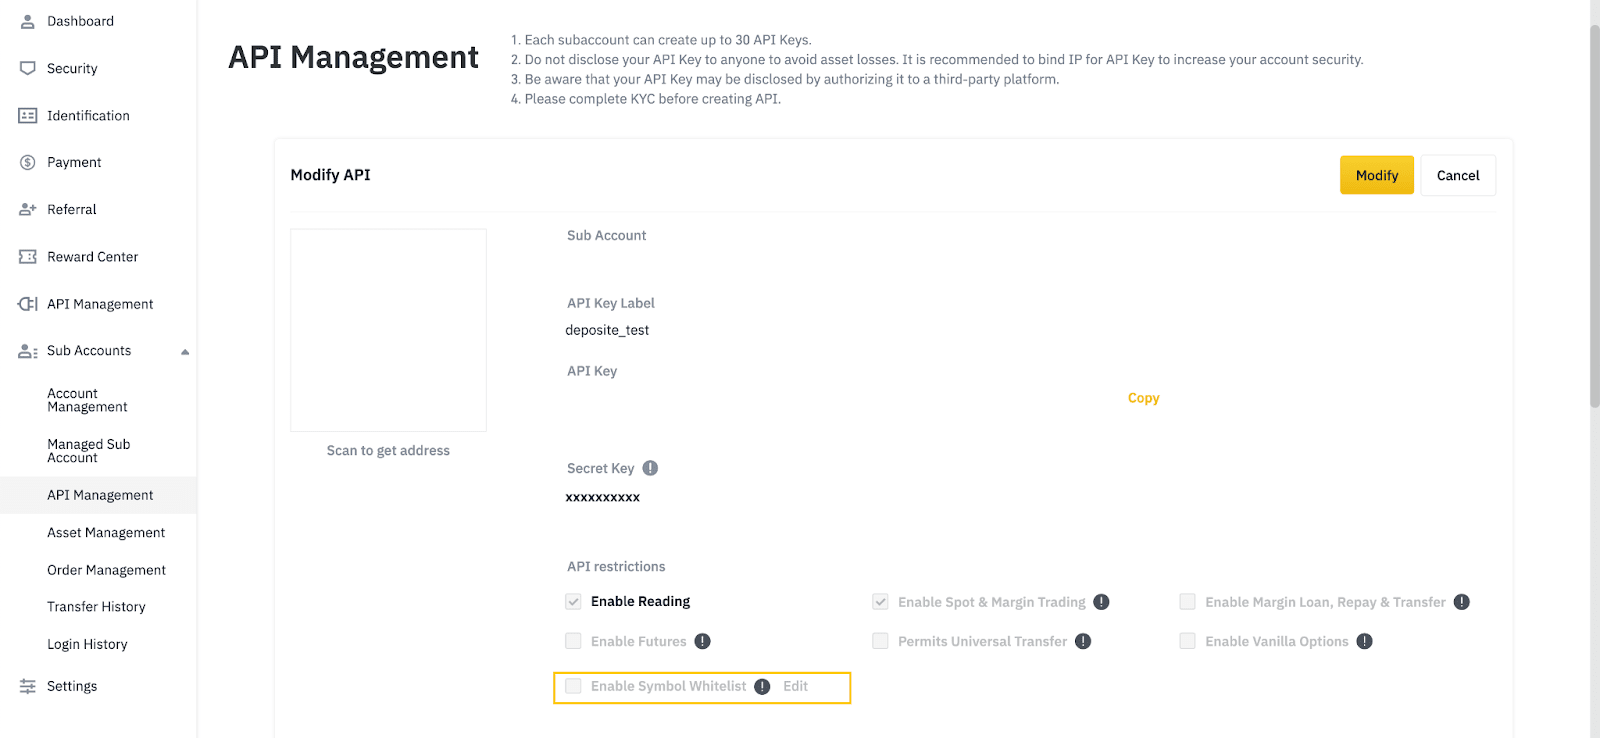This screenshot has width=1600, height=738.
Task: Click the Dashboard person icon
Action: (28, 21)
